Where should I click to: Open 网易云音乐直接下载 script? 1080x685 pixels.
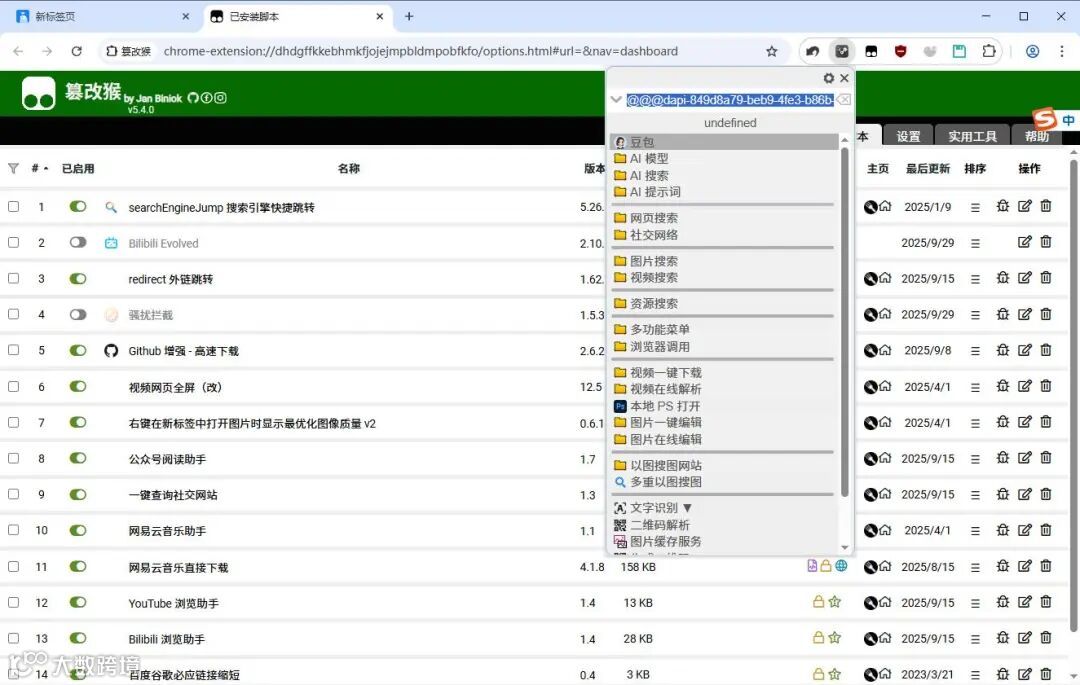[x=178, y=567]
